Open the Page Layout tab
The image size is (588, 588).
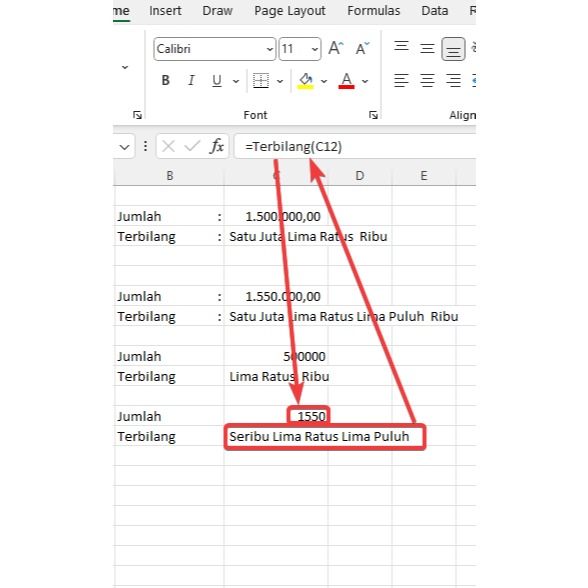290,10
